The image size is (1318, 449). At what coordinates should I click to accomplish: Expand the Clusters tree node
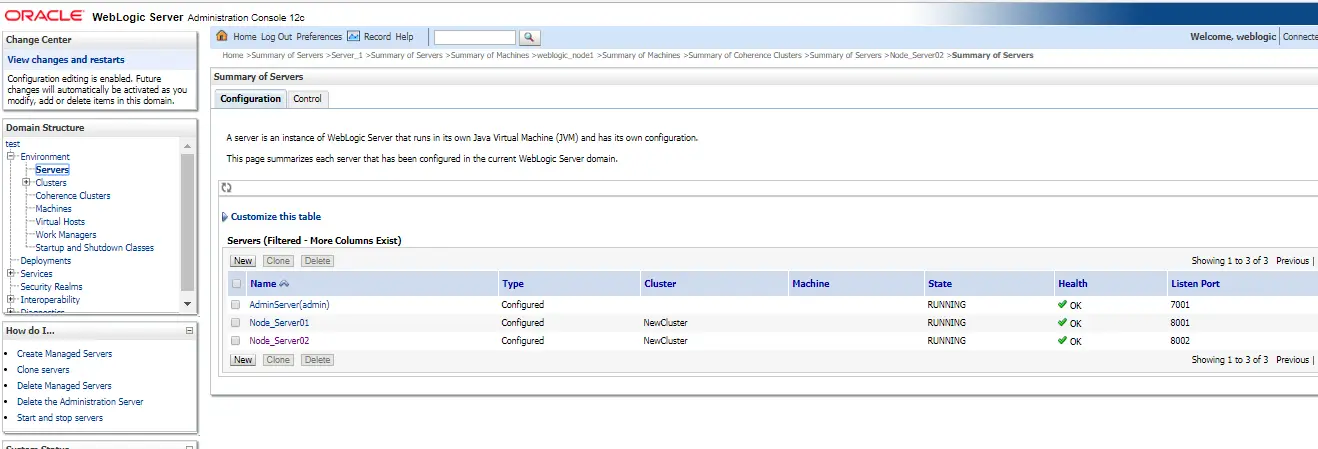click(x=26, y=183)
